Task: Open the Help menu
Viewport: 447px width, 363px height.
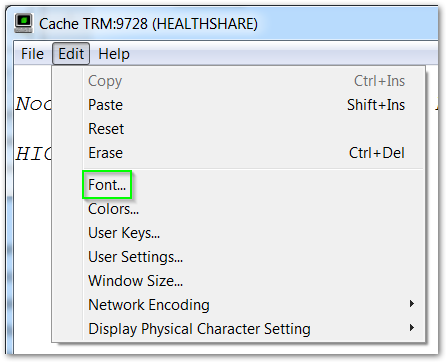Action: (114, 54)
